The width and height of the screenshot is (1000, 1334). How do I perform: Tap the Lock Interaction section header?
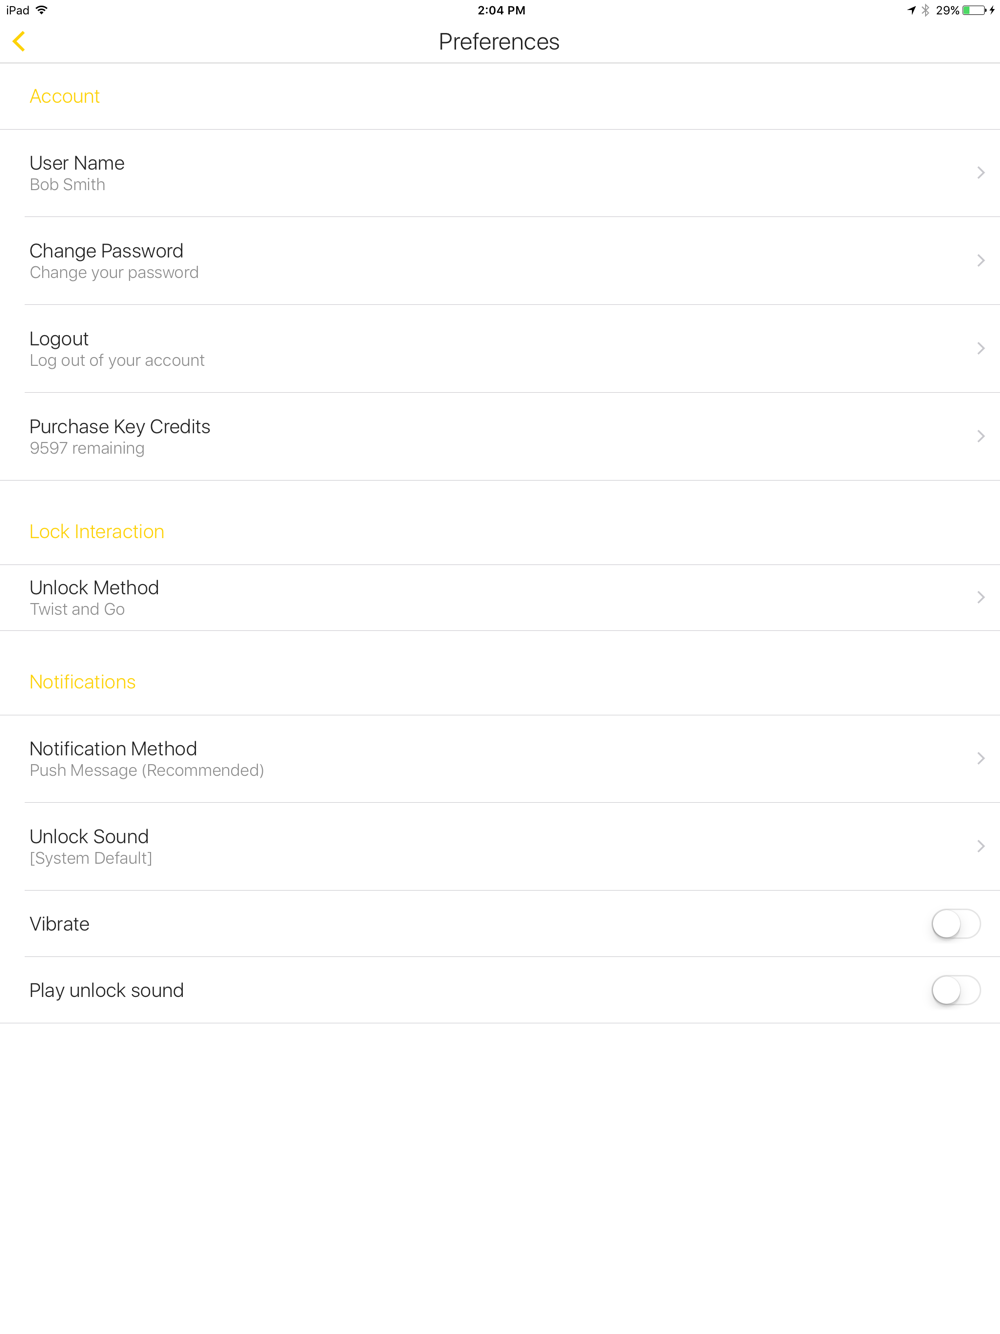pyautogui.click(x=97, y=532)
